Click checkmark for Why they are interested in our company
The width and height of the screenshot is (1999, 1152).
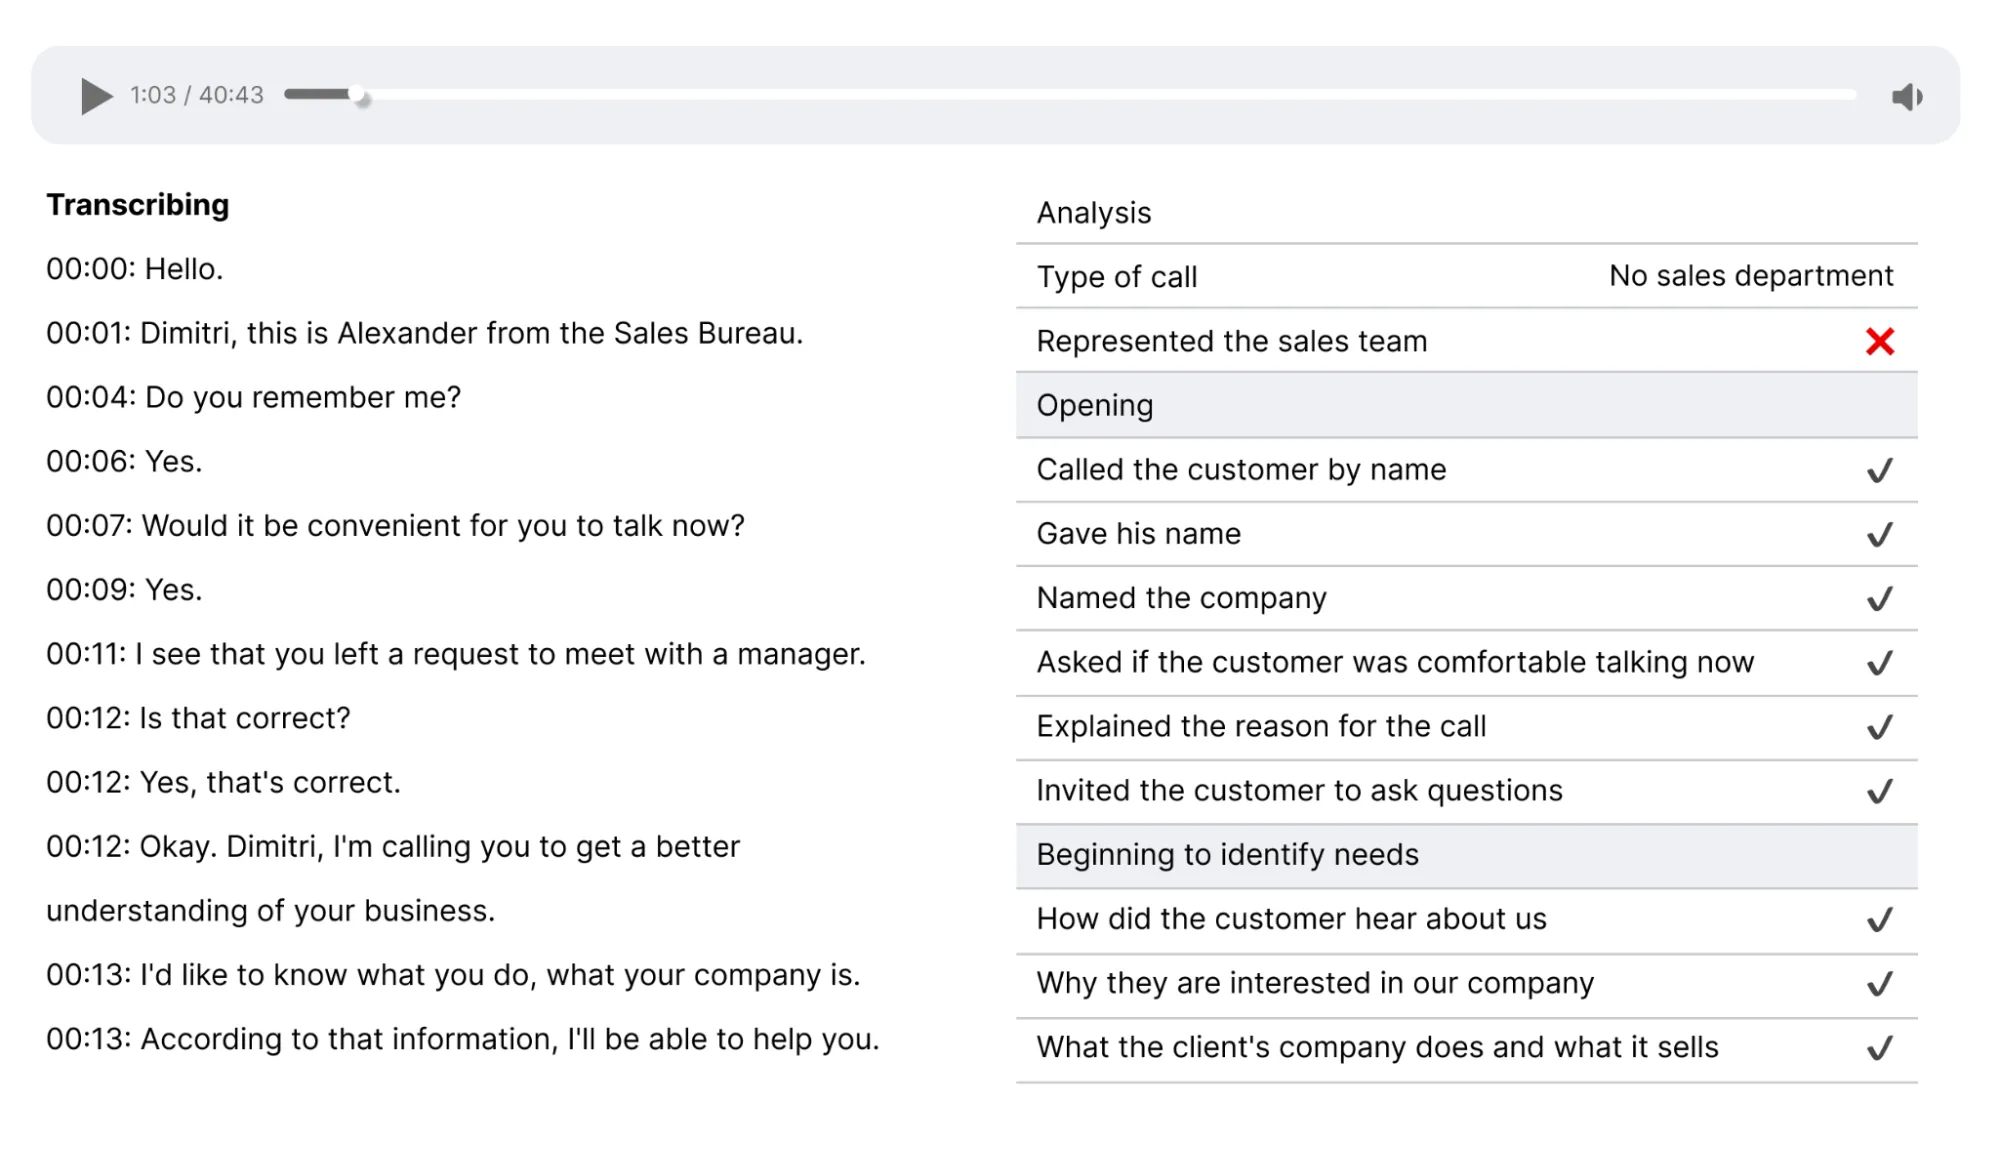tap(1879, 984)
